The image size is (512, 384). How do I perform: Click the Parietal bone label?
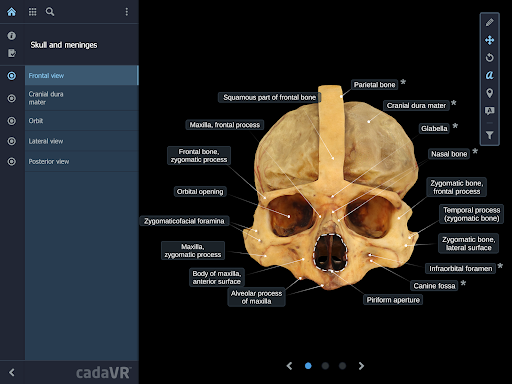pos(374,85)
